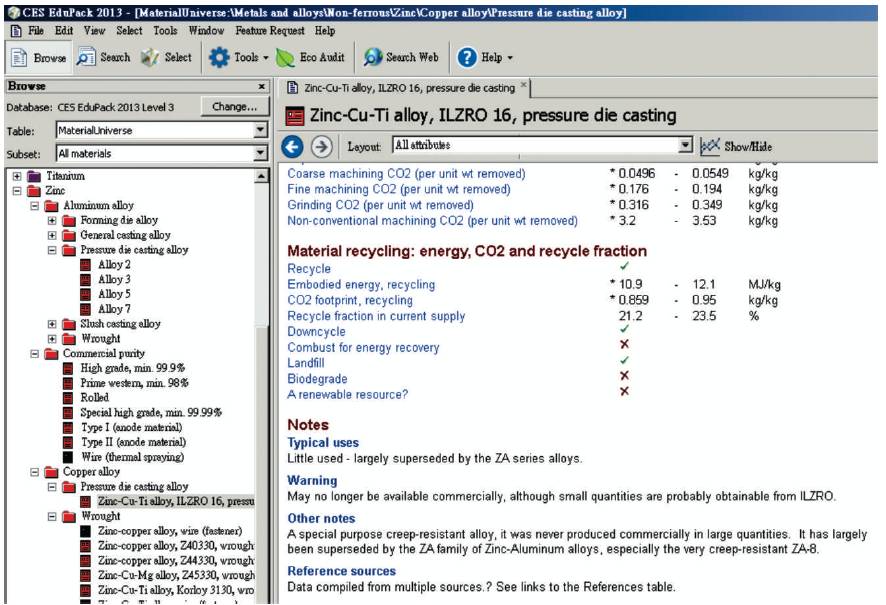Open Type I (anode material) record

click(x=132, y=427)
